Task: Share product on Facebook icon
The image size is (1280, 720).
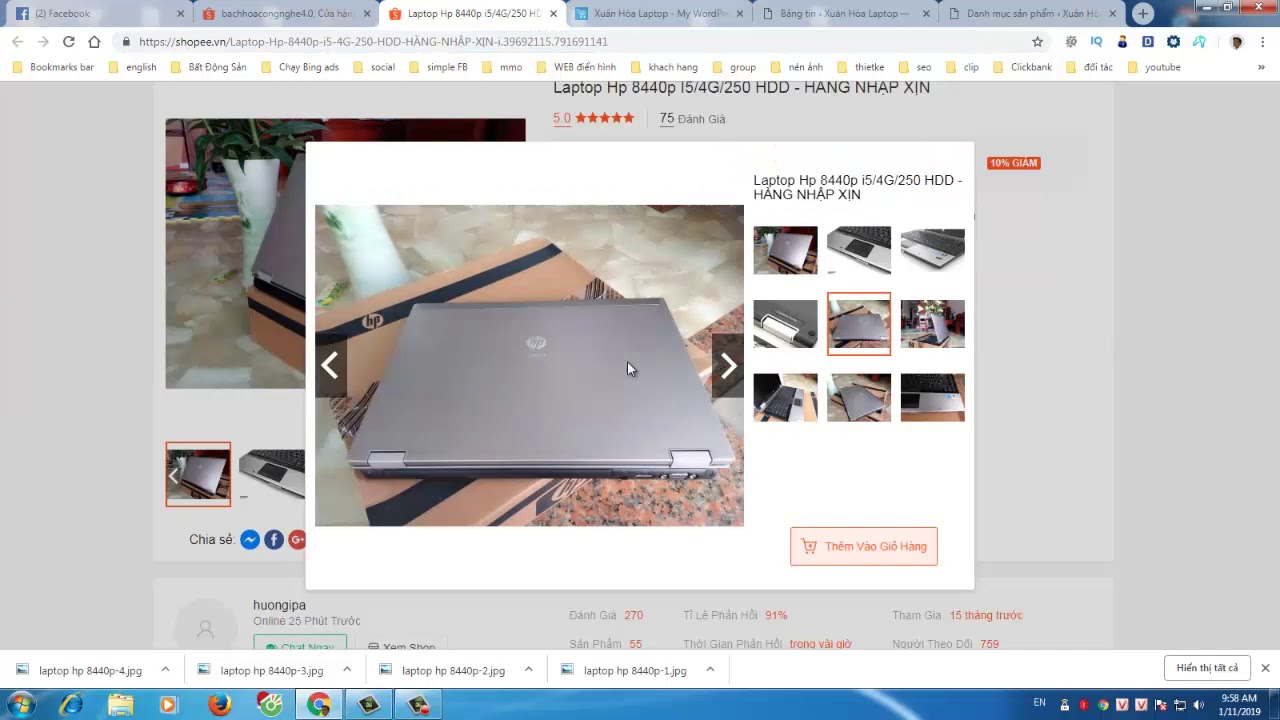Action: click(x=274, y=539)
